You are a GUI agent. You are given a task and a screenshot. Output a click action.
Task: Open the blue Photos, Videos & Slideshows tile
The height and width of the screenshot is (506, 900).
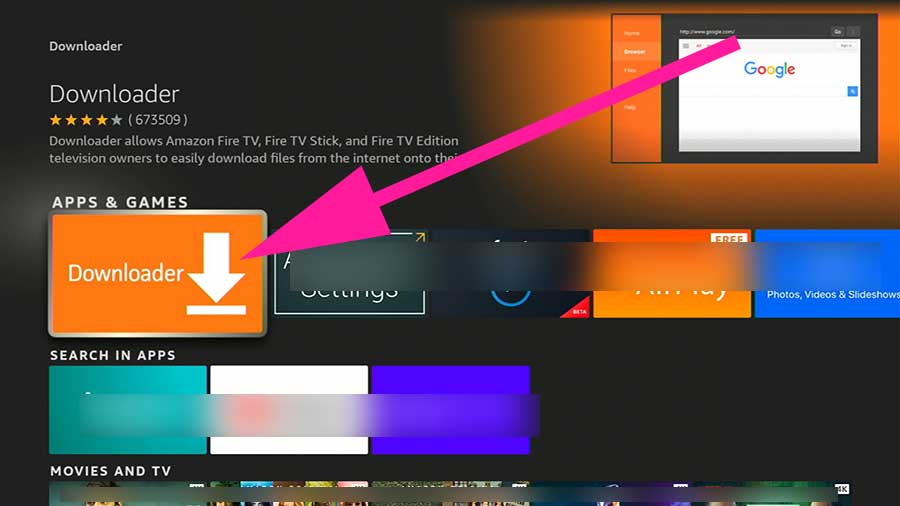827,274
